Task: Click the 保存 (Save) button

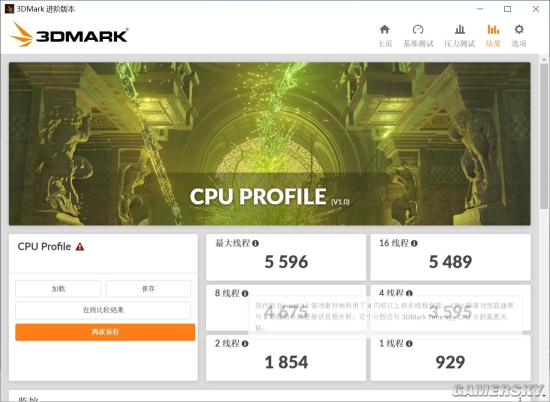Action: coord(148,289)
